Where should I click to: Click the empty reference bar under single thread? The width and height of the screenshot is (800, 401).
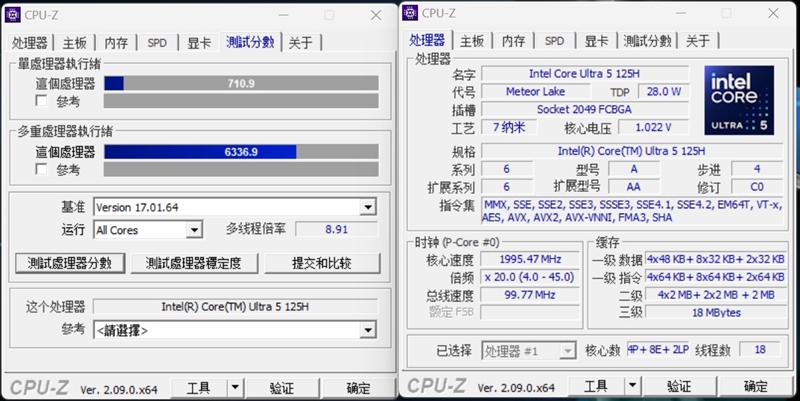241,101
